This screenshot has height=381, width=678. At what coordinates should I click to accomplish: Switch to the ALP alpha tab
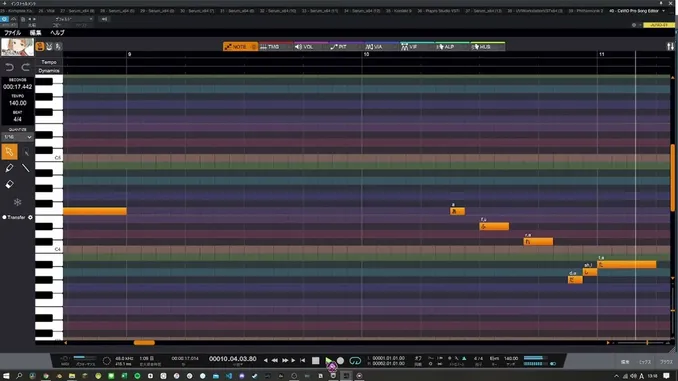click(451, 46)
